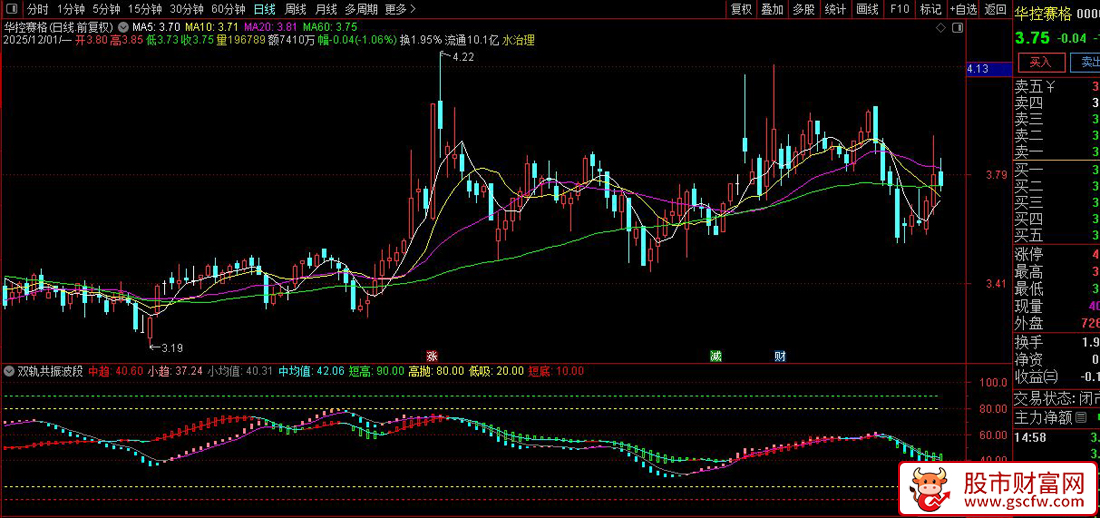Click the red 买入 buy button
Image resolution: width=1100 pixels, height=518 pixels.
point(1041,62)
